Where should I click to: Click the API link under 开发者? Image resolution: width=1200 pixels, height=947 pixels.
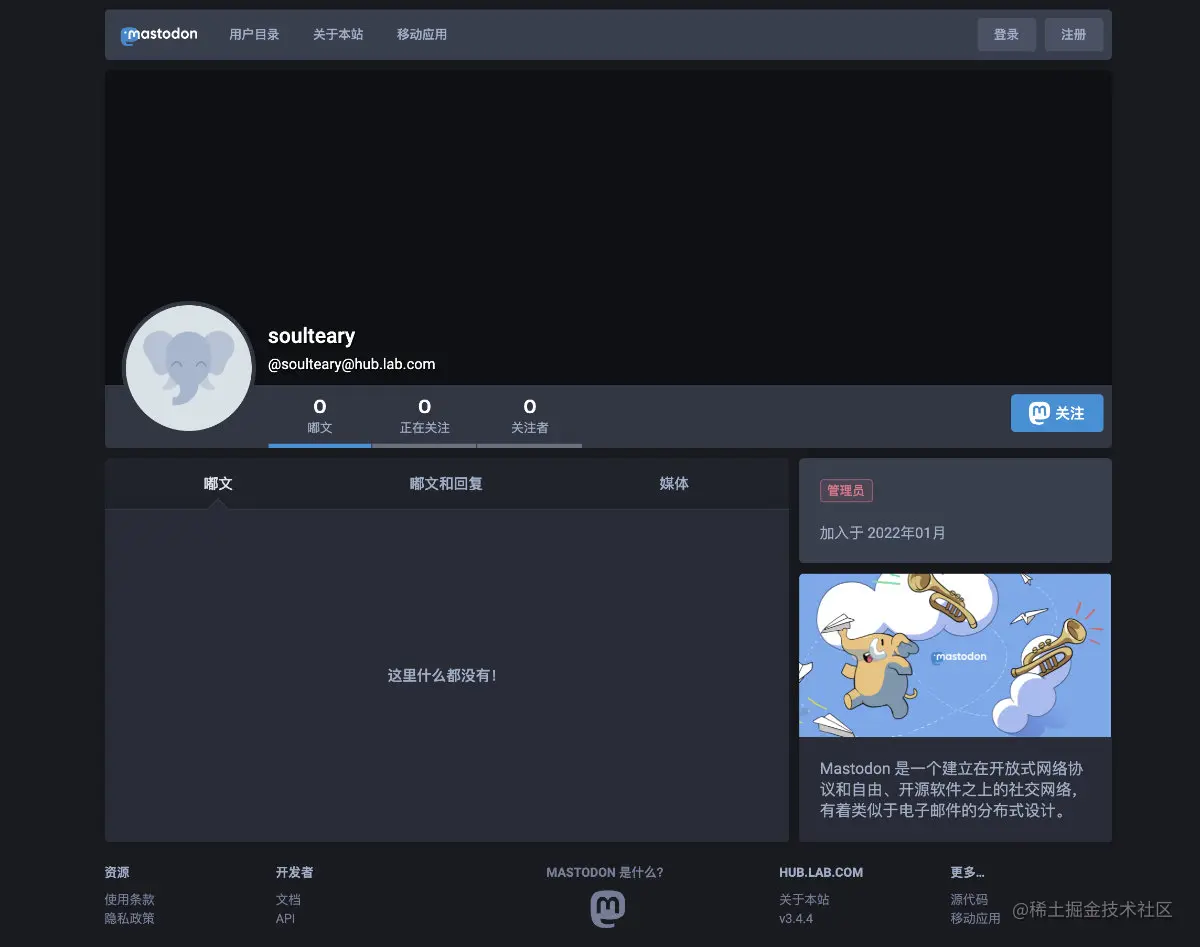[285, 917]
